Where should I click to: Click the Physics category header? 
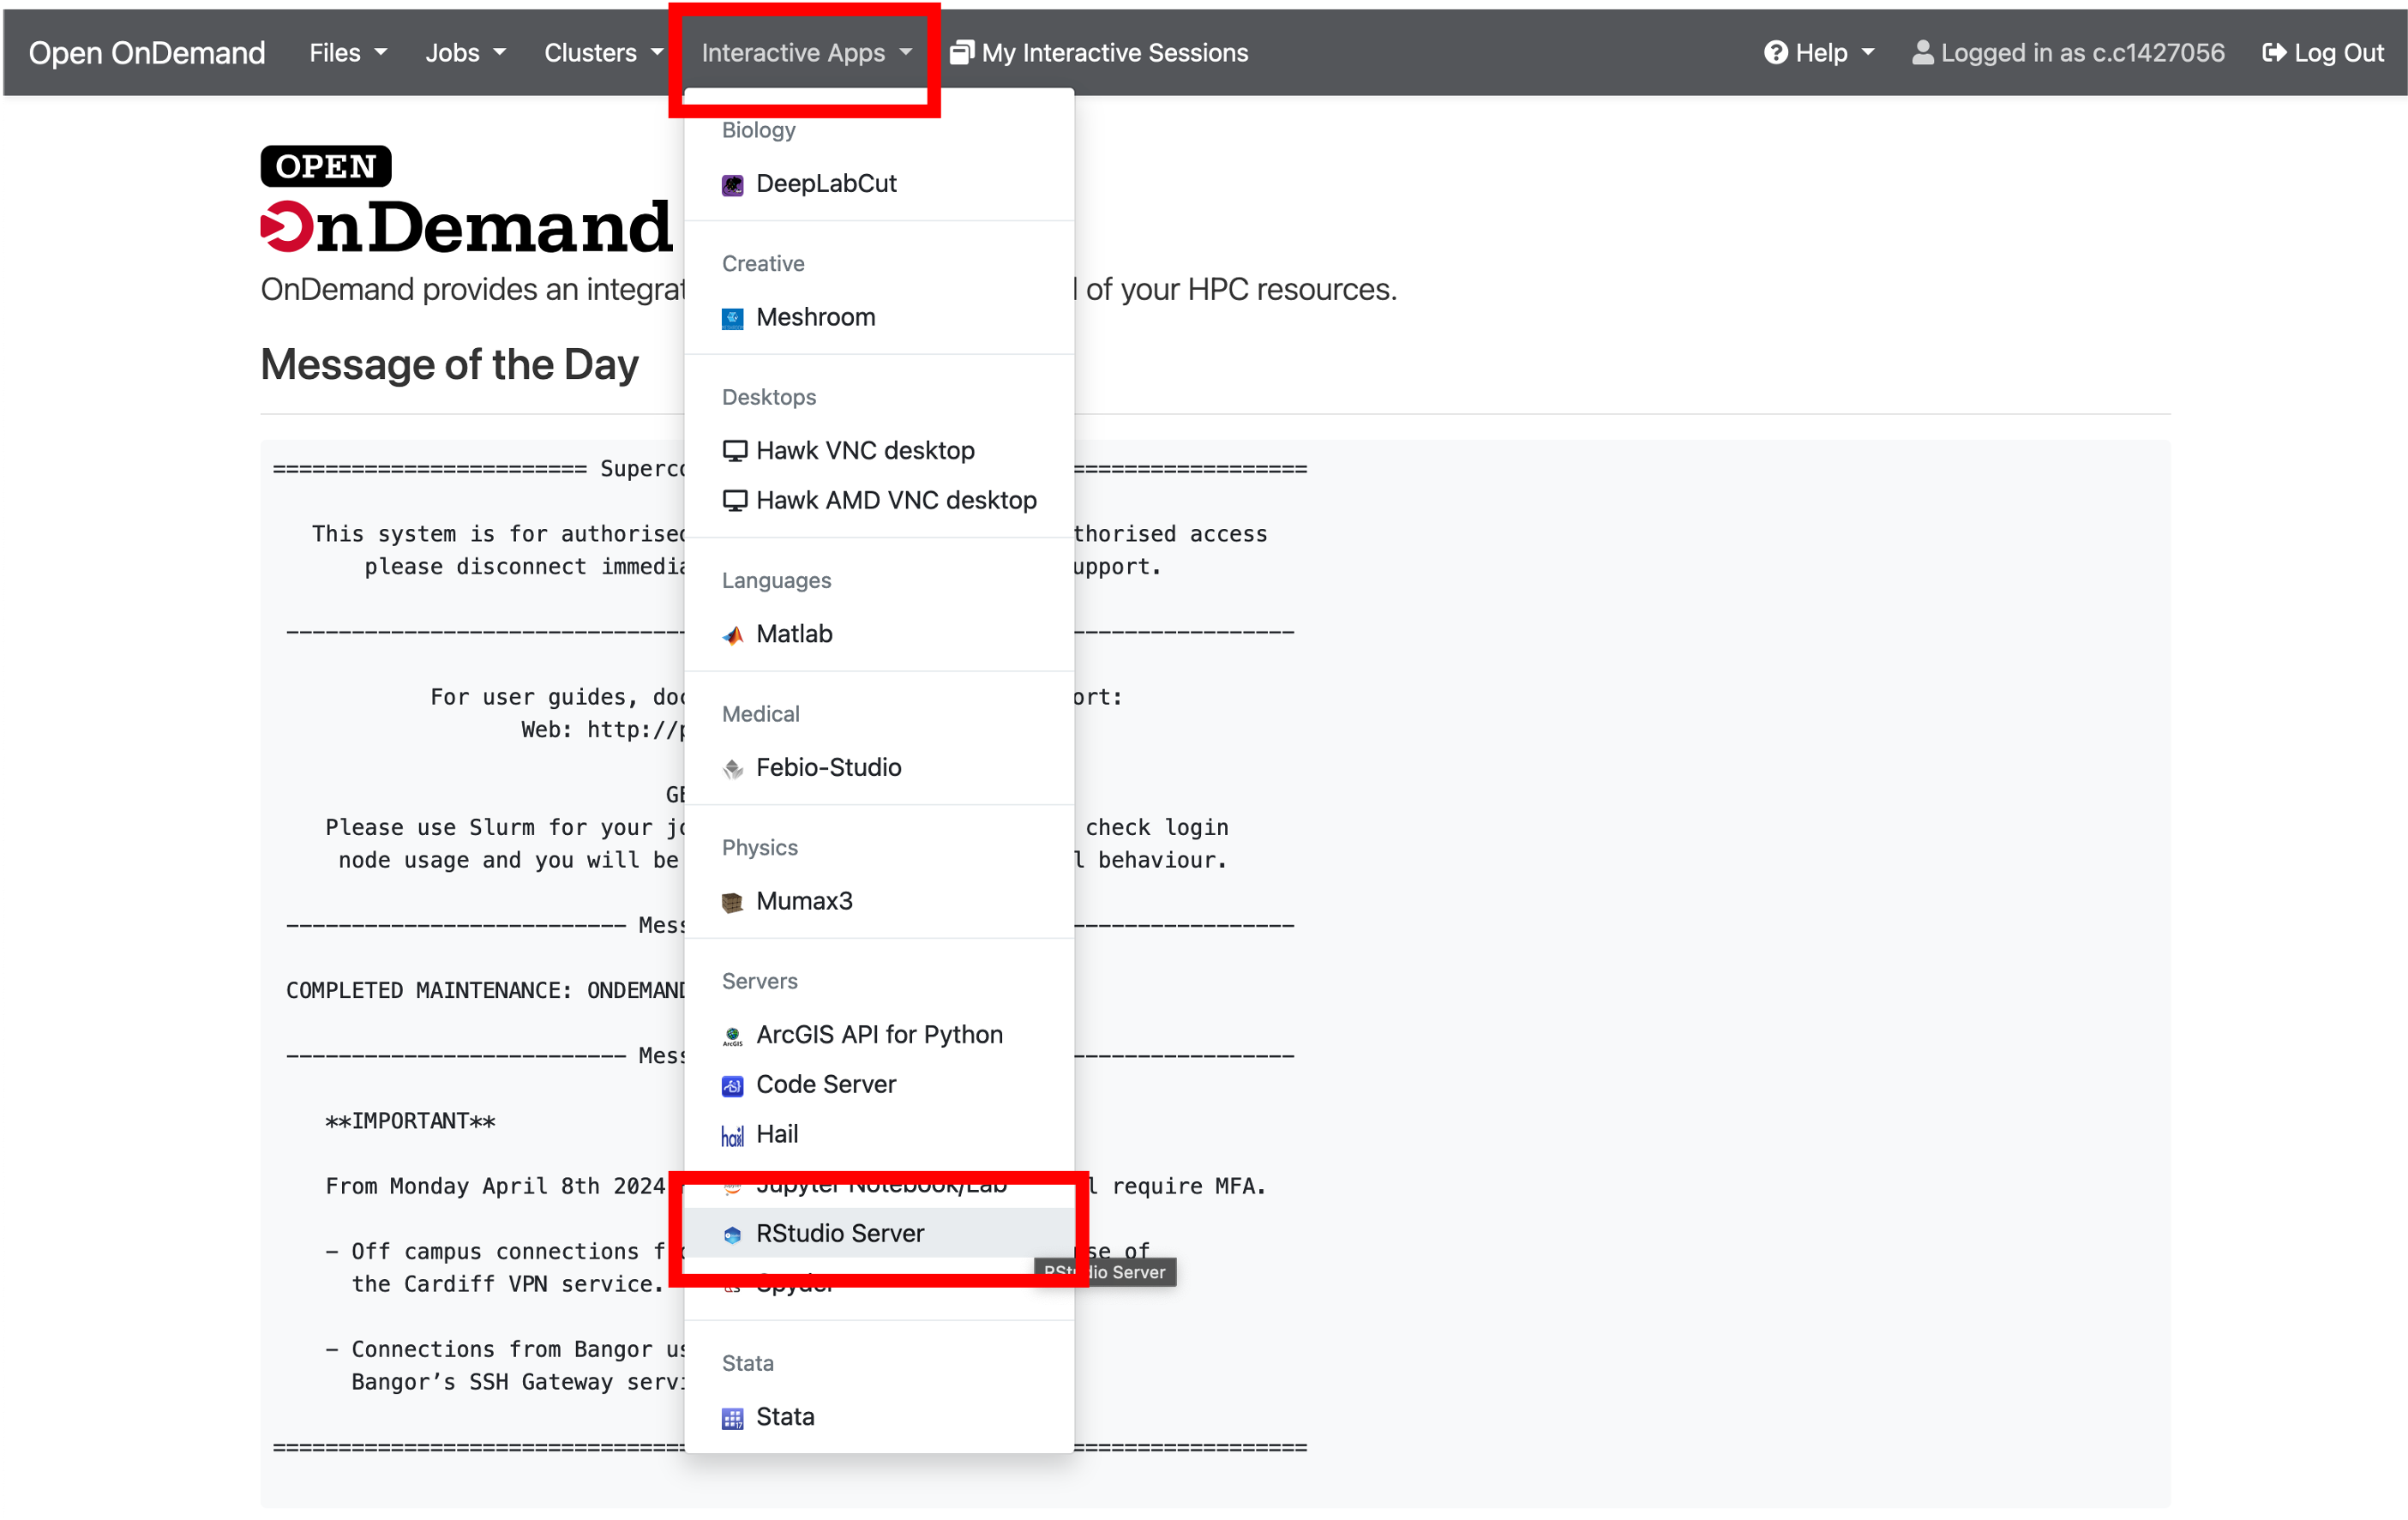click(x=760, y=848)
